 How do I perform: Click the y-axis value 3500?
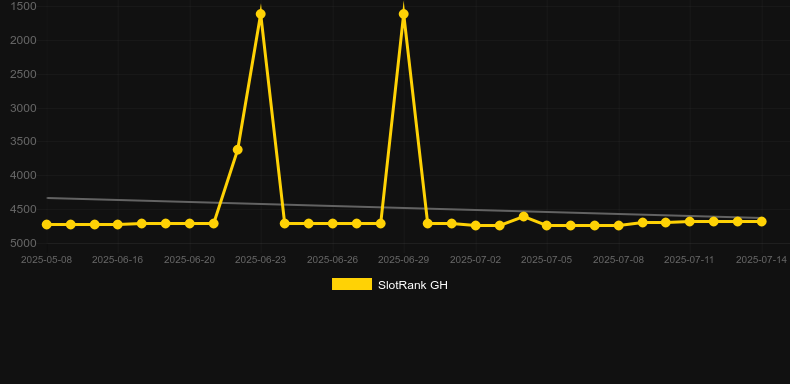(23, 141)
